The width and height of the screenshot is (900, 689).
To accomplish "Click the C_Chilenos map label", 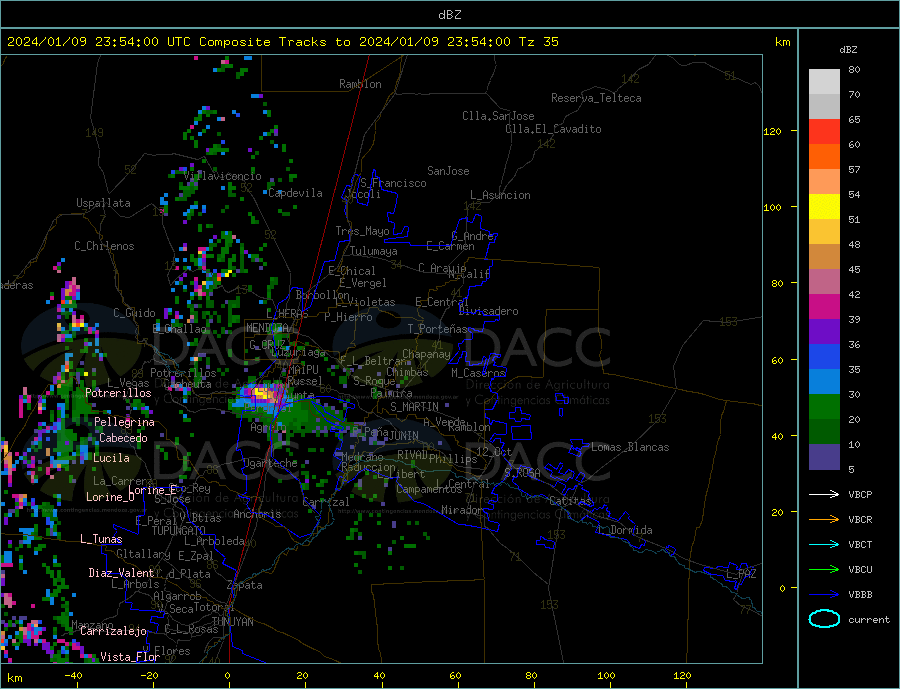I will (x=104, y=246).
